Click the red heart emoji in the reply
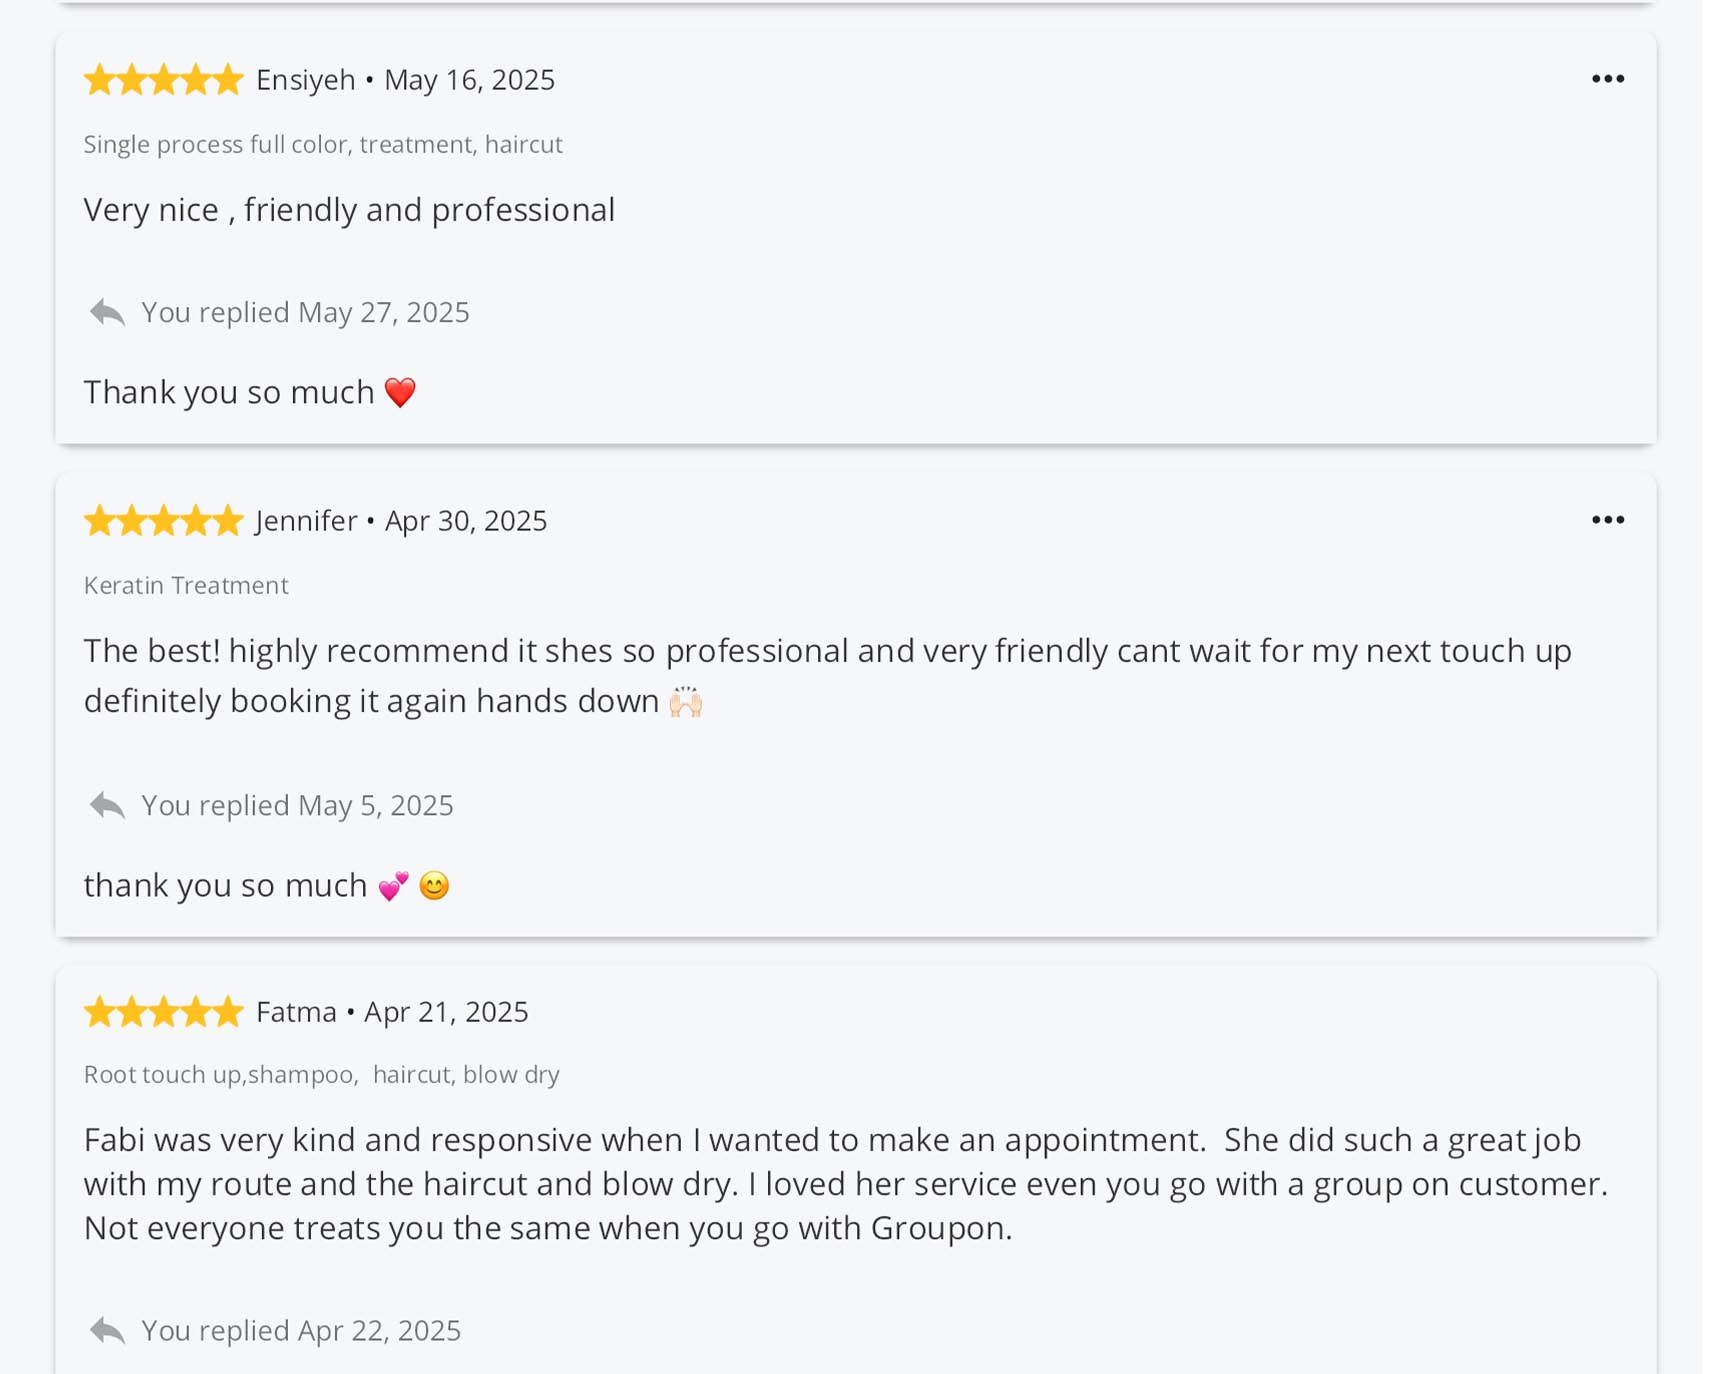Viewport: 1718px width, 1374px height. tap(400, 392)
